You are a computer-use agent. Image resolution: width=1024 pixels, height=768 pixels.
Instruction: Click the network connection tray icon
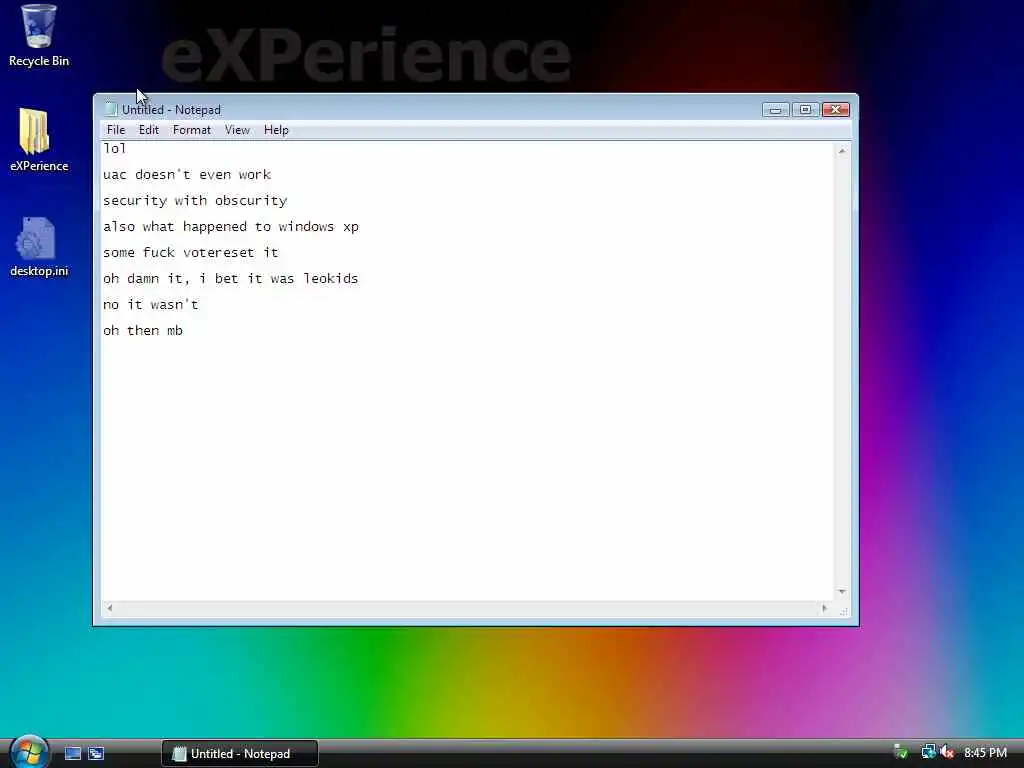[928, 752]
